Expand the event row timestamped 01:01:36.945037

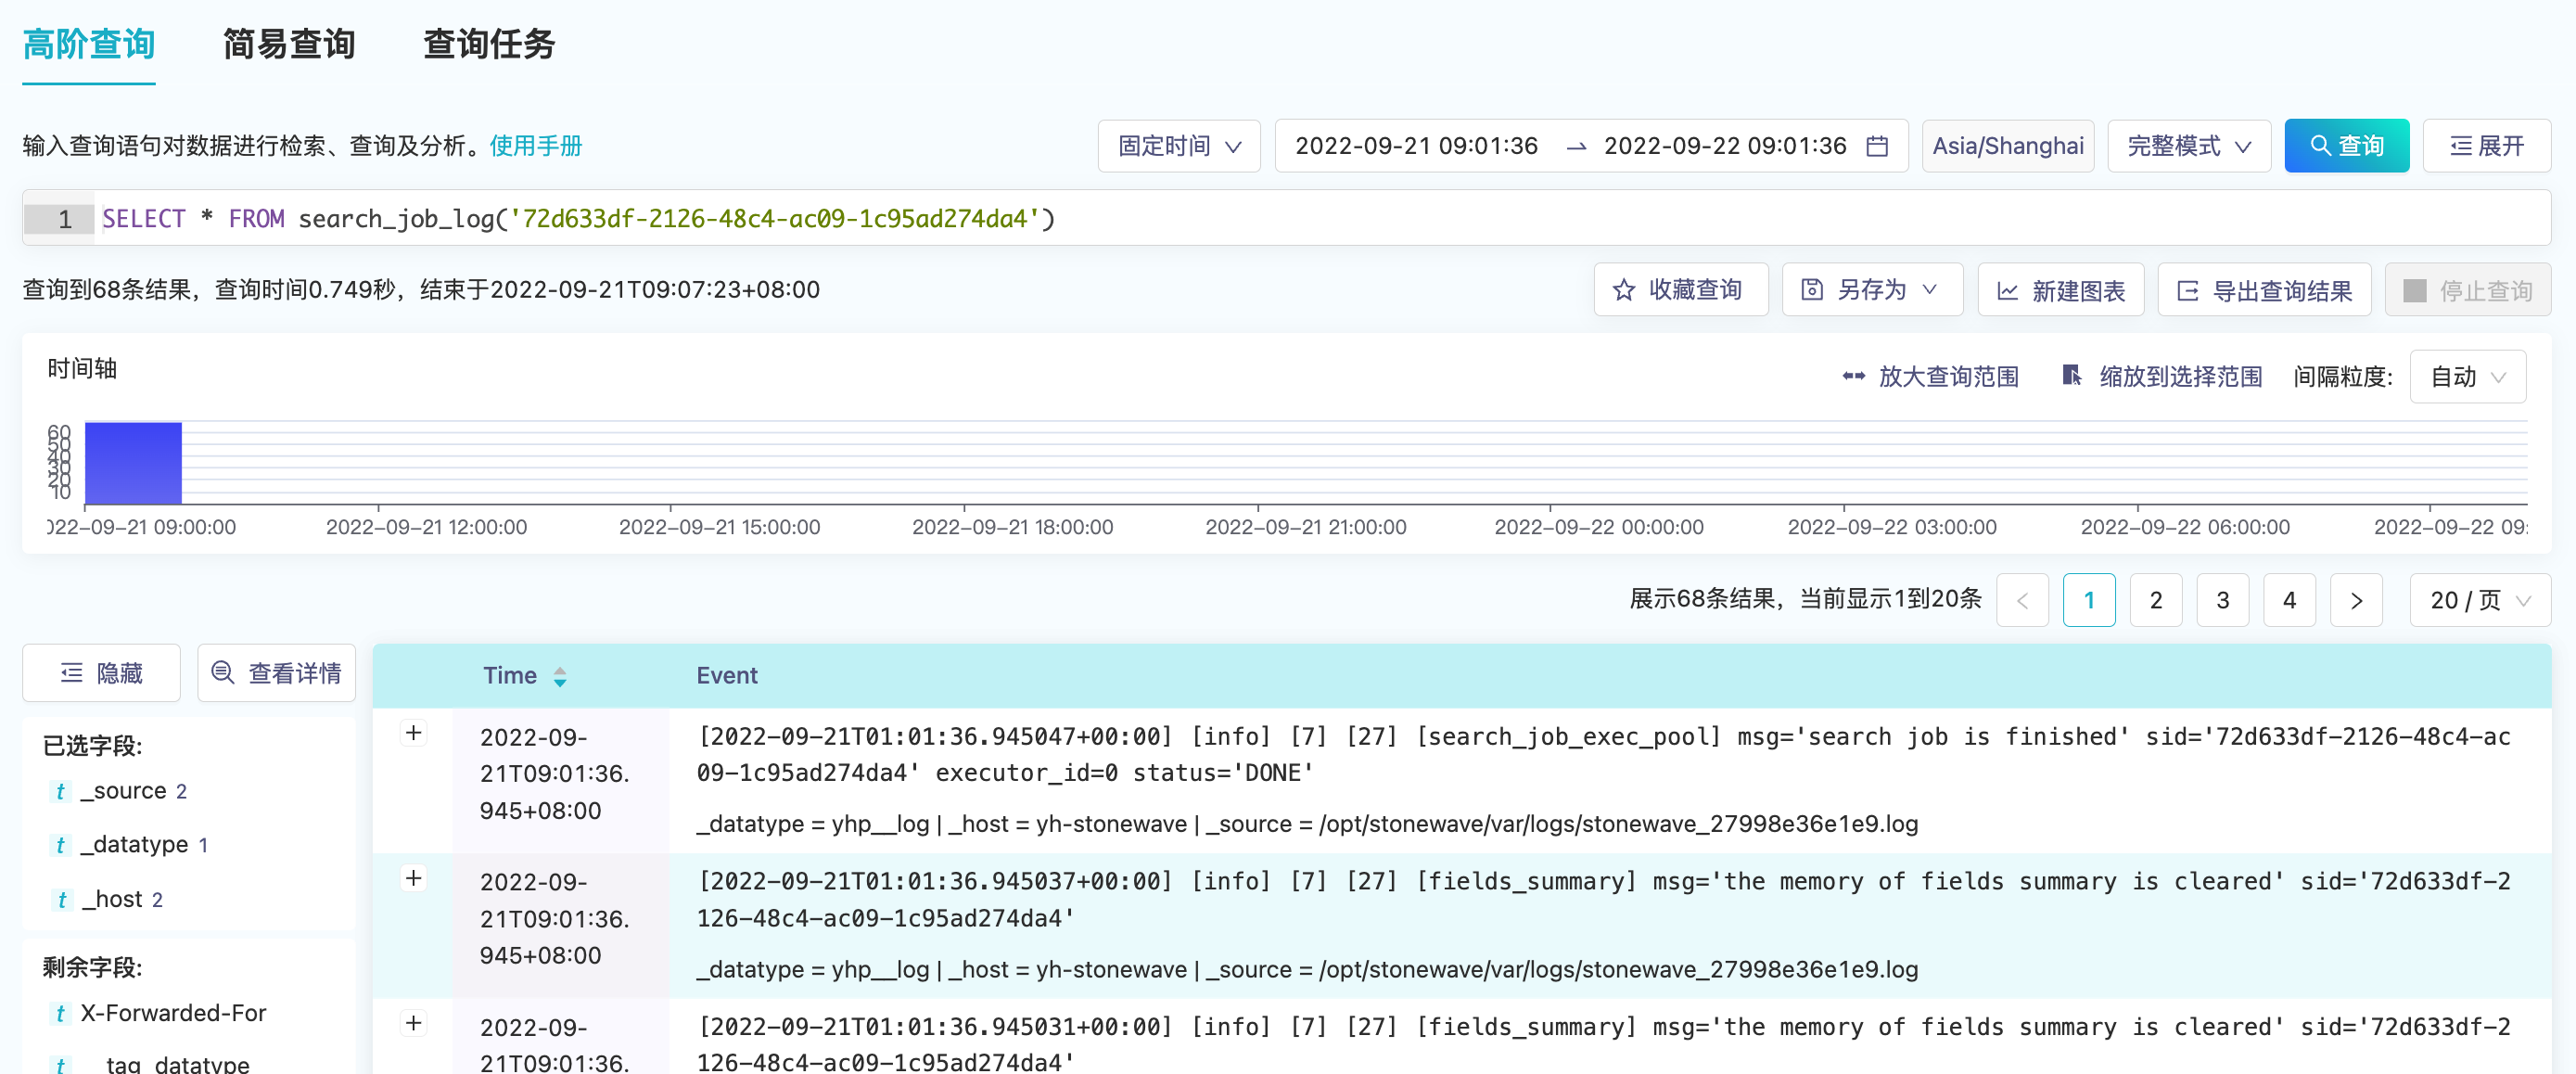tap(413, 878)
